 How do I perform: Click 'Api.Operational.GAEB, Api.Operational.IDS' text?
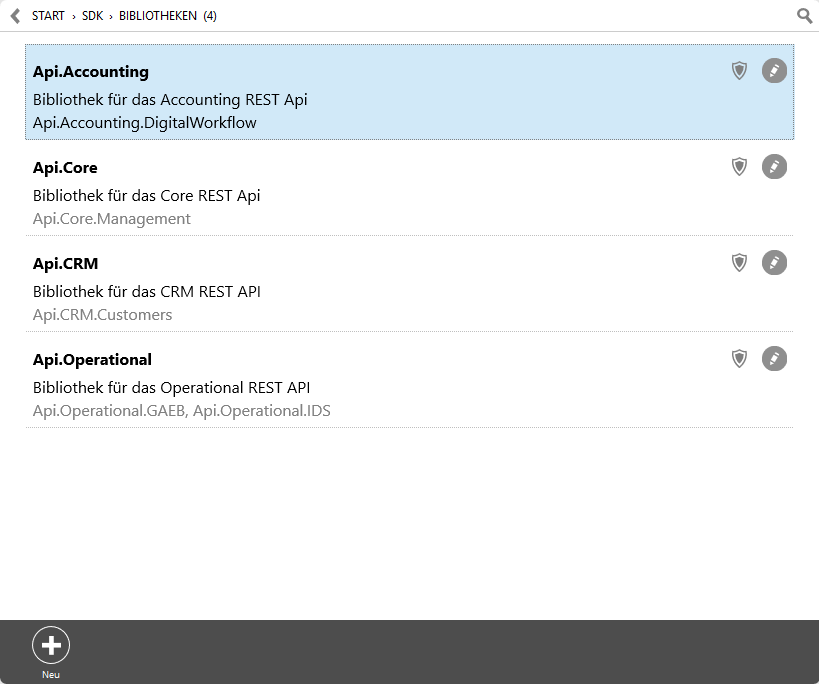[x=182, y=411]
